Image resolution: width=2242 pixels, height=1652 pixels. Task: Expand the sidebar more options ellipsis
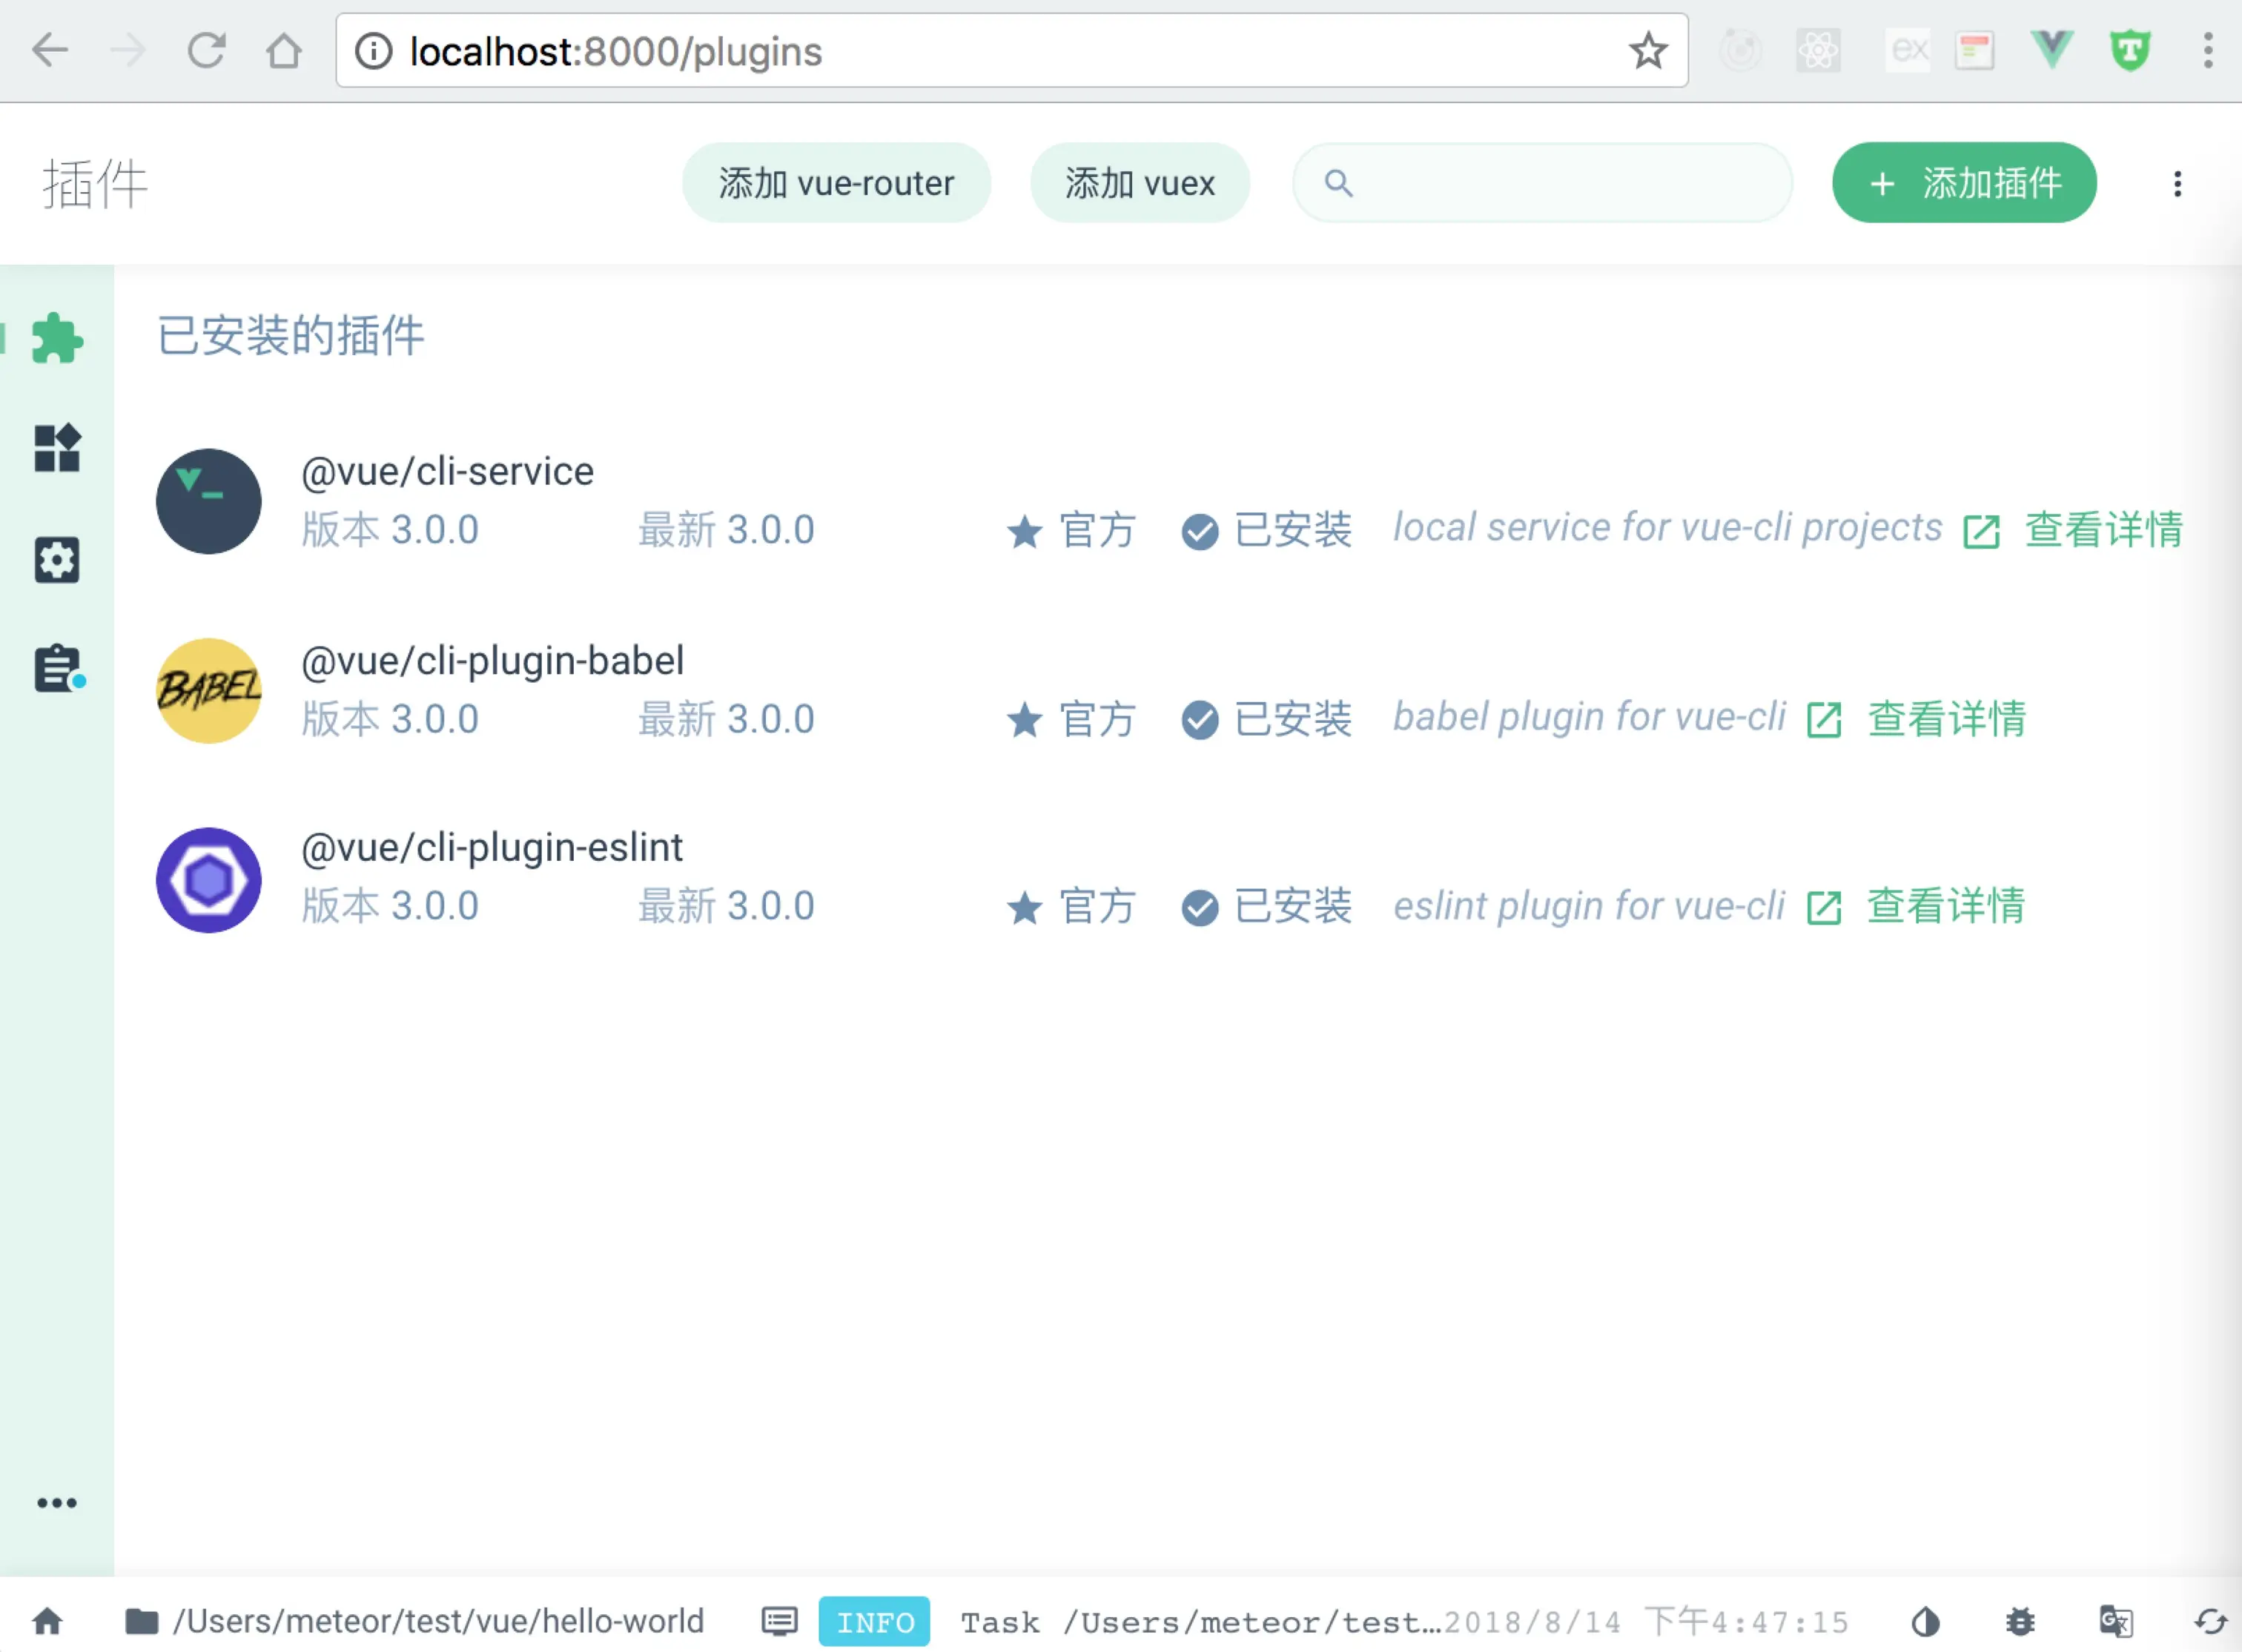pos(57,1502)
